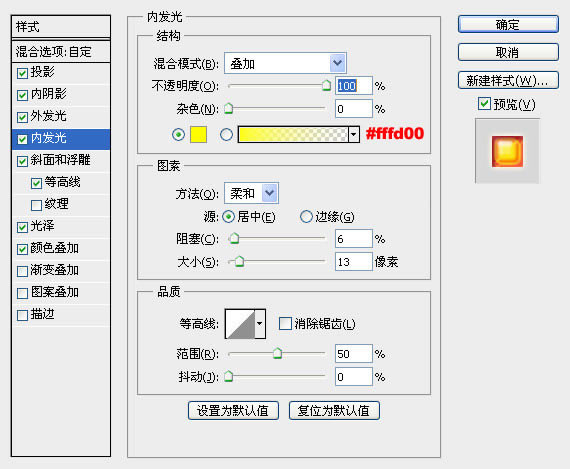Click the 大小 size slider handle
Image resolution: width=570 pixels, height=469 pixels.
click(239, 261)
